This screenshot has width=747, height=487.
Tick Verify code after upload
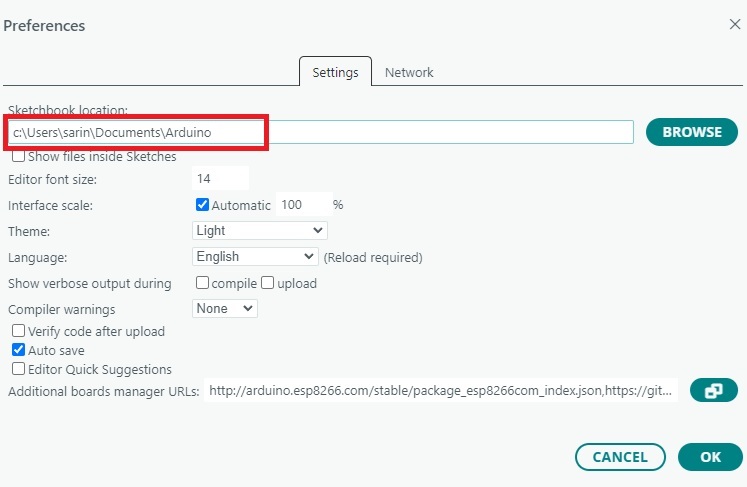(x=19, y=331)
